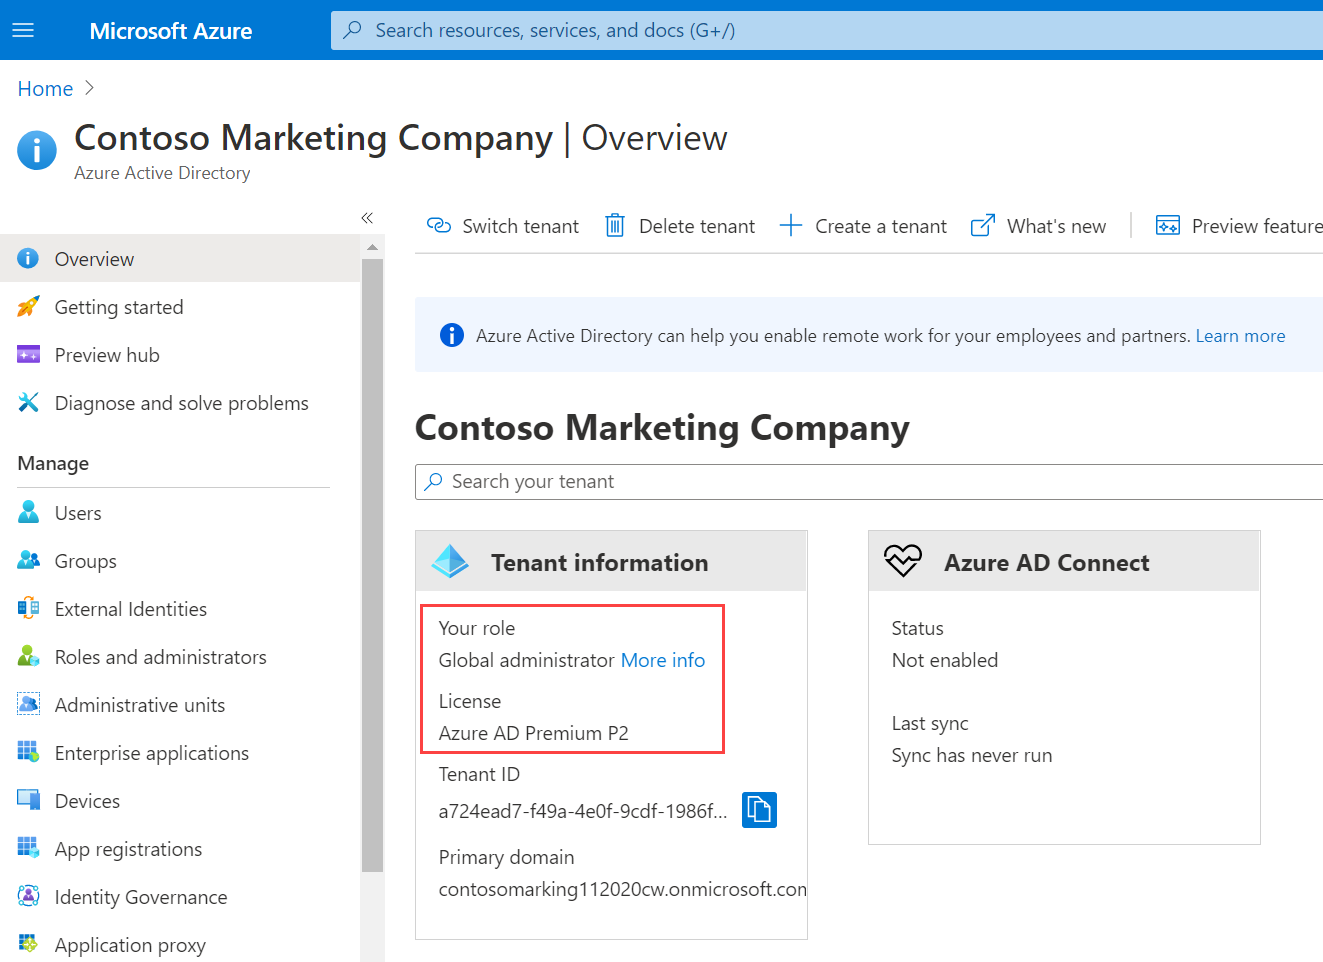
Task: Open Diagnose and solve problems
Action: (180, 403)
